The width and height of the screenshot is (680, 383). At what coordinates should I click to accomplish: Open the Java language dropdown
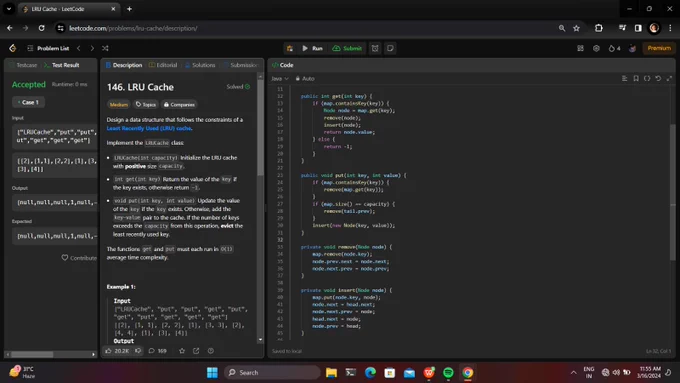[279, 79]
